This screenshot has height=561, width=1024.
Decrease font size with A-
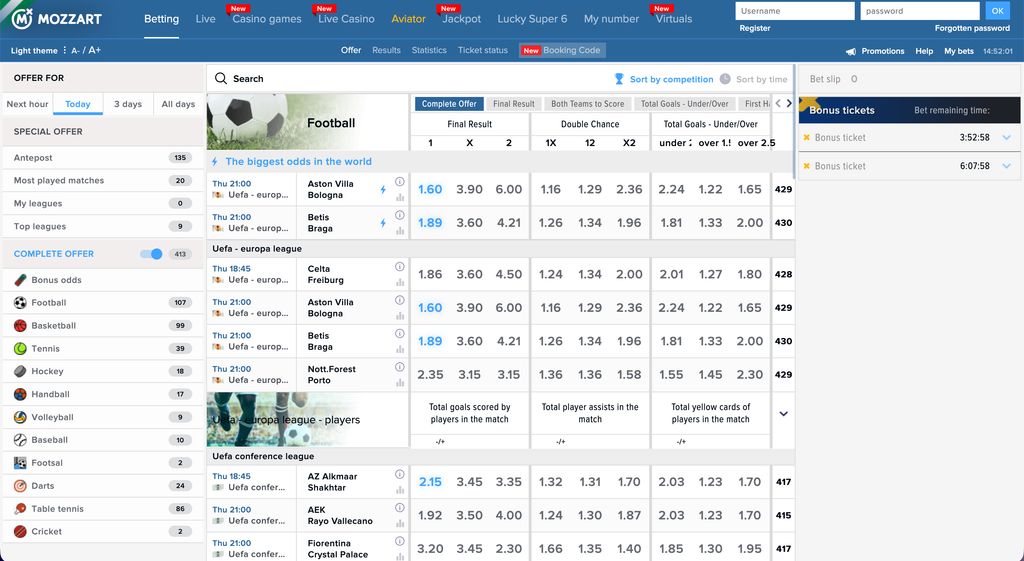[x=75, y=50]
